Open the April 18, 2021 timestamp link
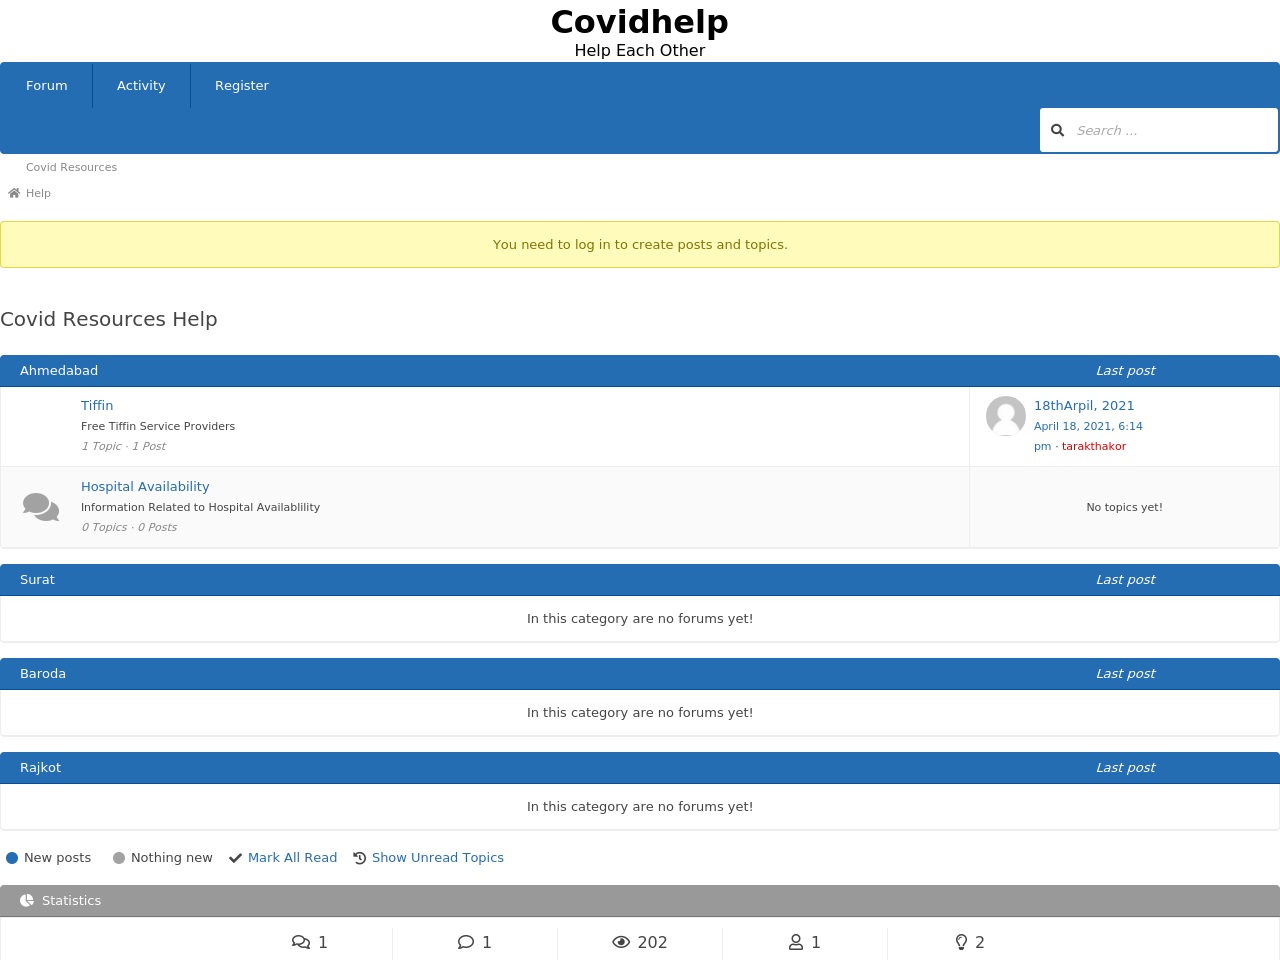The width and height of the screenshot is (1280, 960). pyautogui.click(x=1088, y=436)
